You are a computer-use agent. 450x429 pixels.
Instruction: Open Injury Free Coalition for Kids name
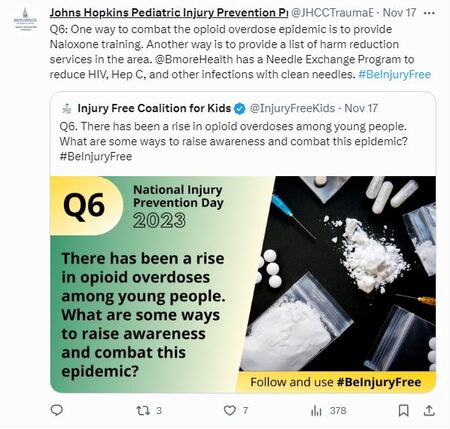coord(154,108)
